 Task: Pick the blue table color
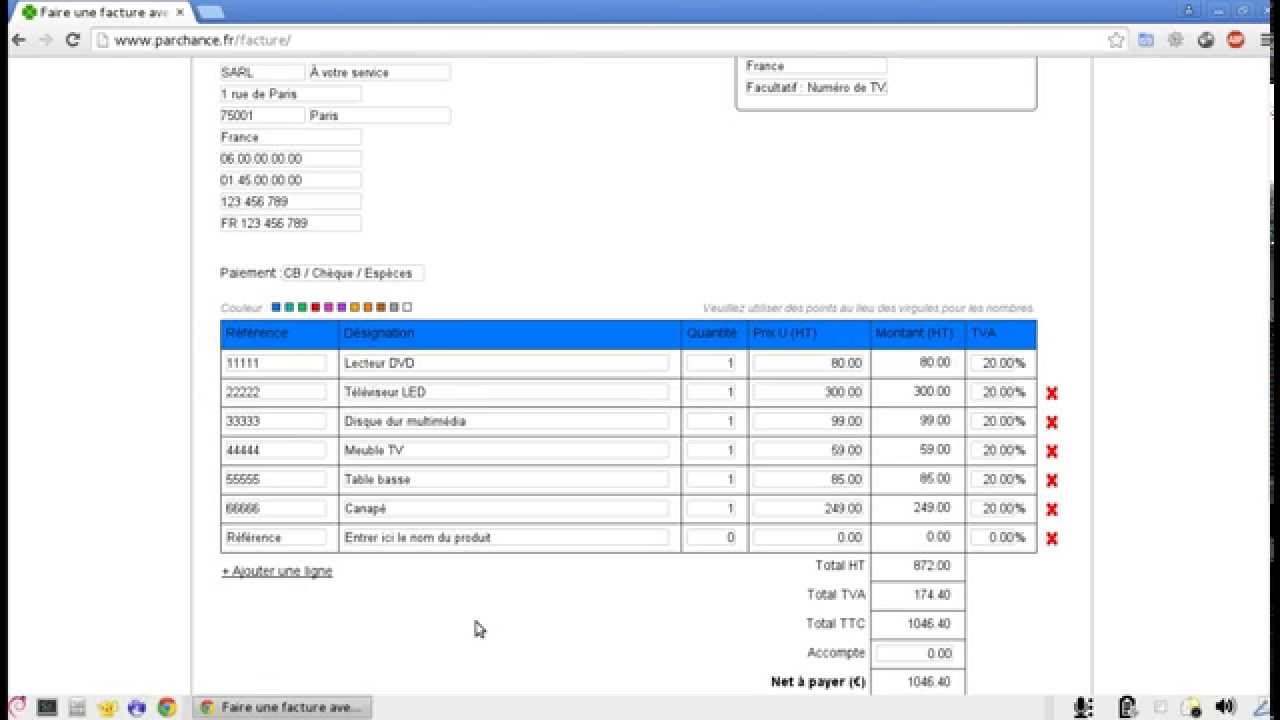[276, 308]
